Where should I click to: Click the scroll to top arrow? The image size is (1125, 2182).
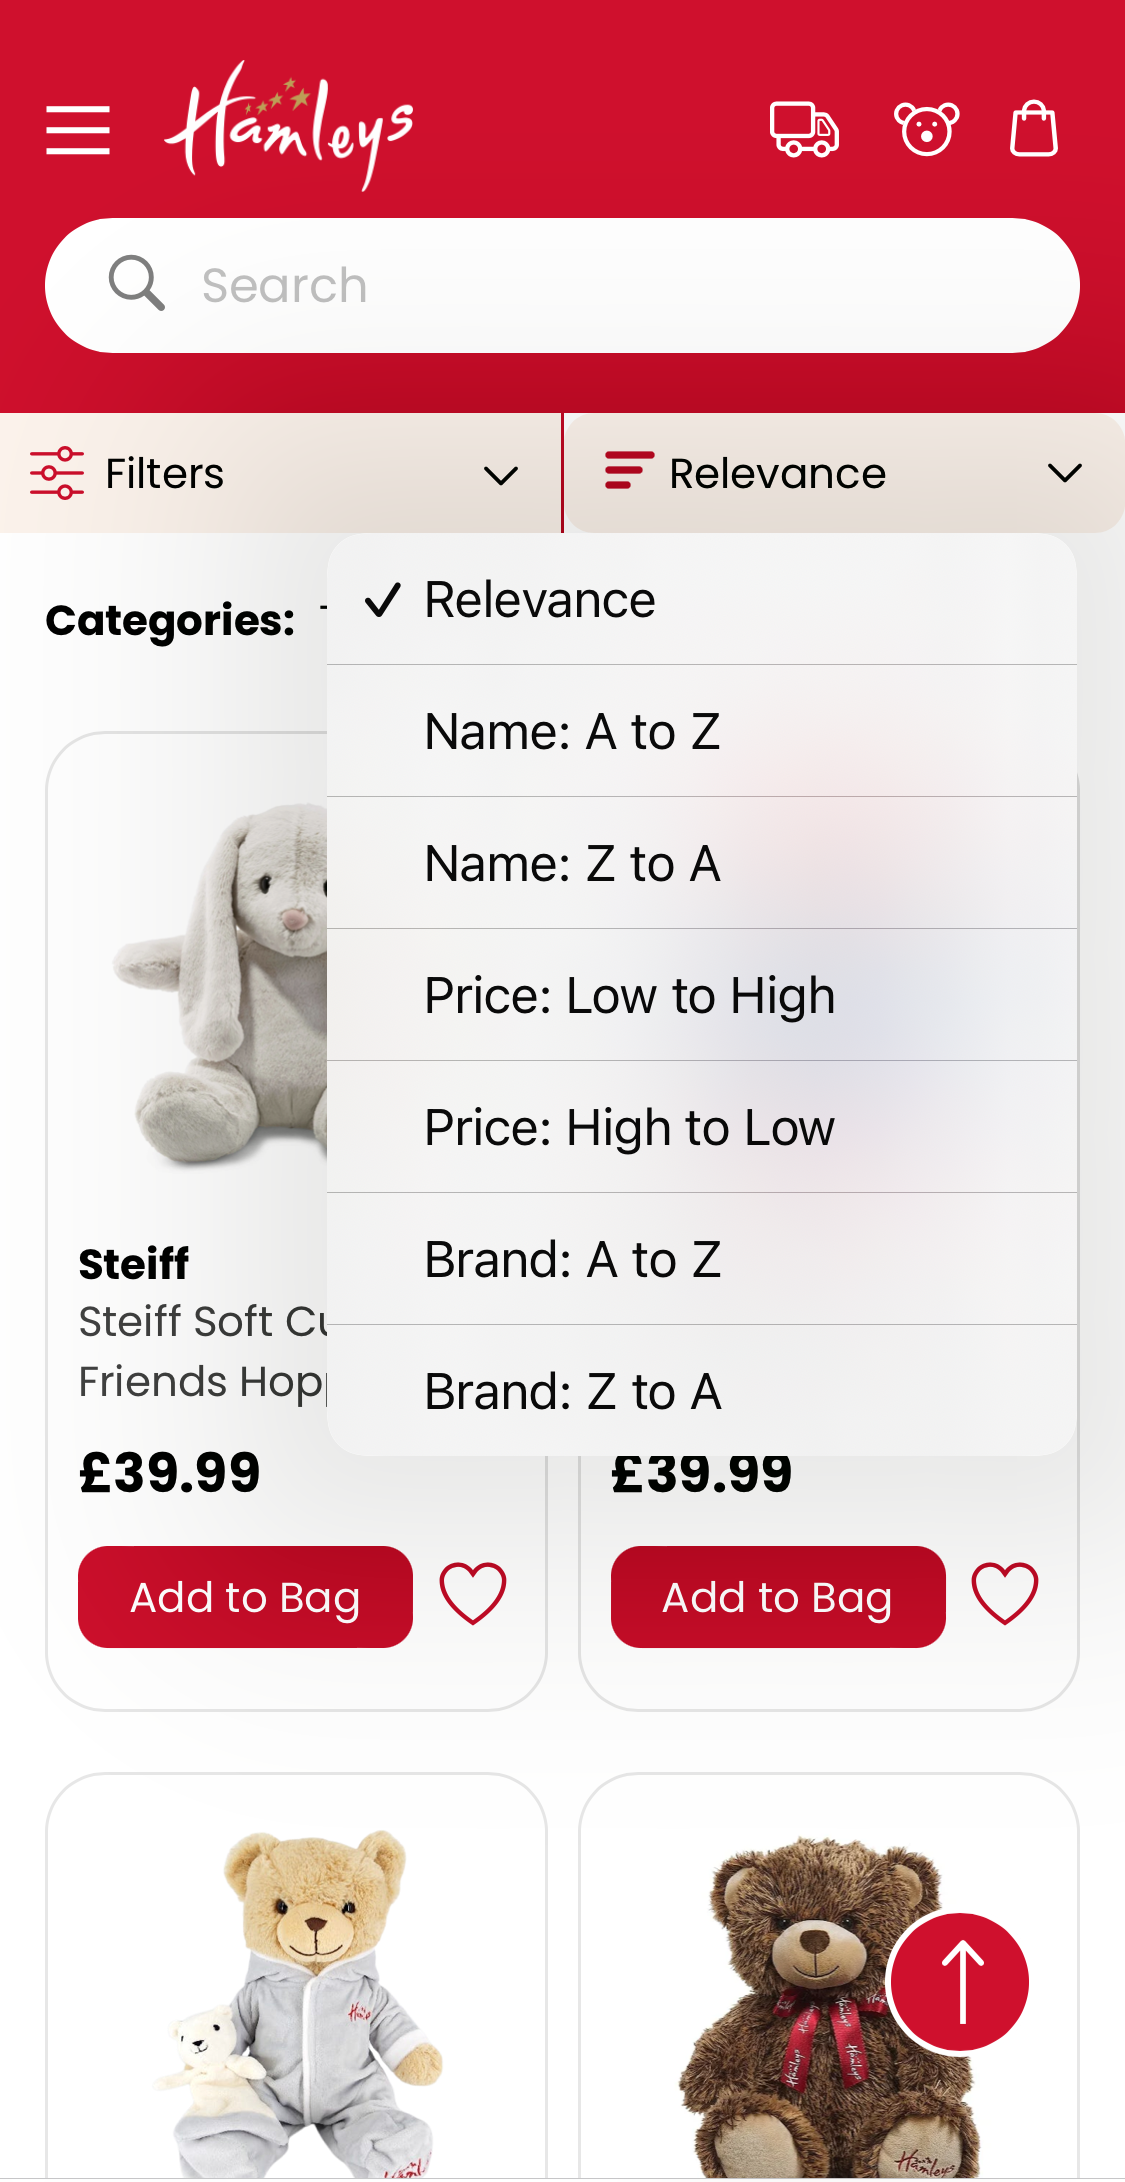click(x=958, y=1980)
